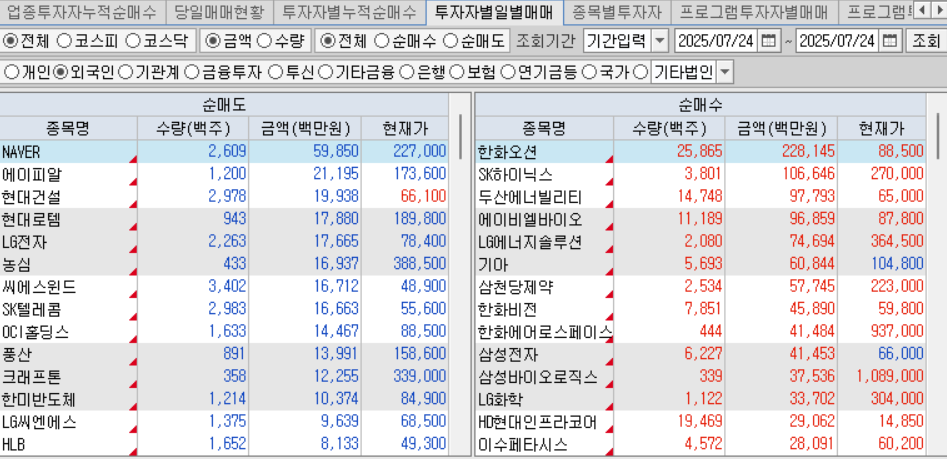Switch to 투자자별일별매매 tab
This screenshot has width=947, height=459.
(494, 11)
